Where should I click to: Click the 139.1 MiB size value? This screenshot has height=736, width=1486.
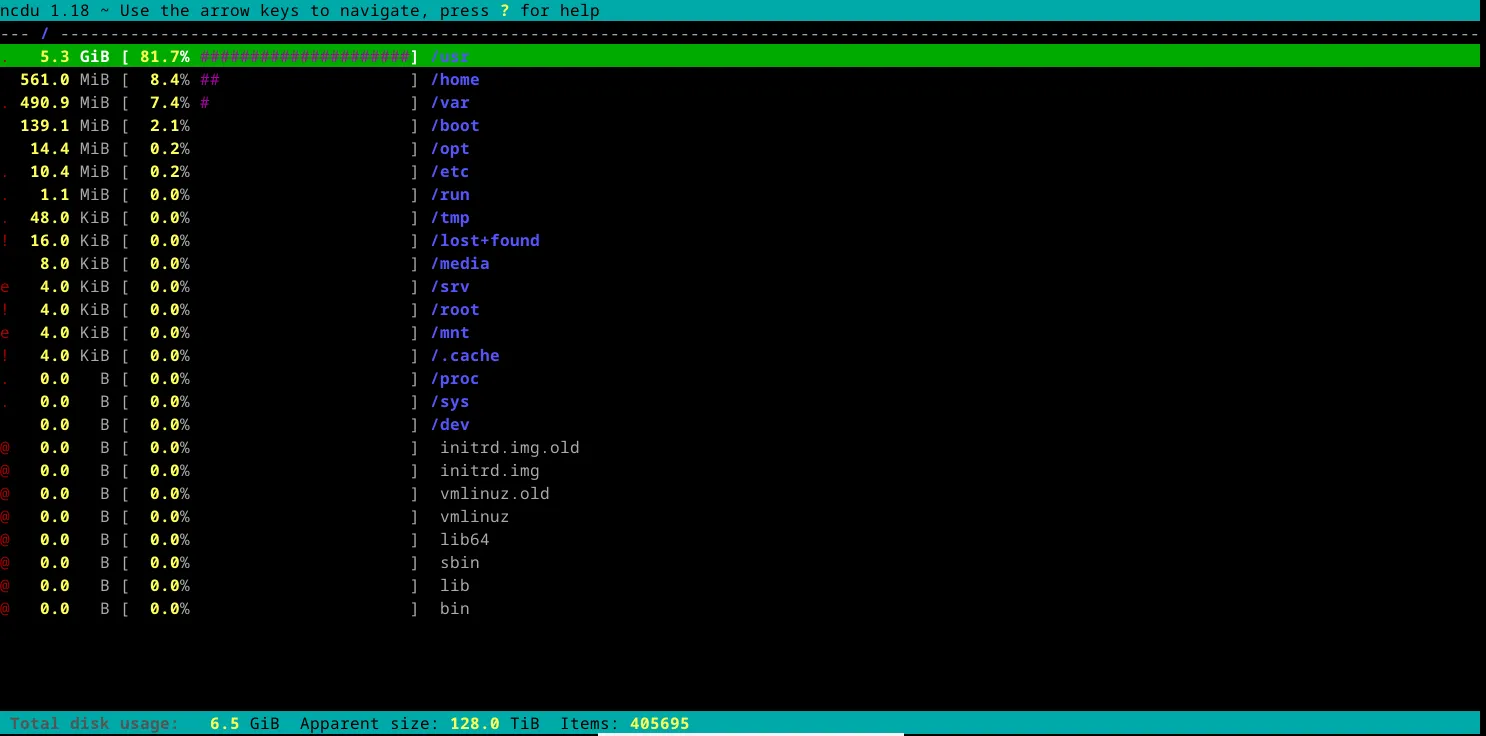click(65, 126)
